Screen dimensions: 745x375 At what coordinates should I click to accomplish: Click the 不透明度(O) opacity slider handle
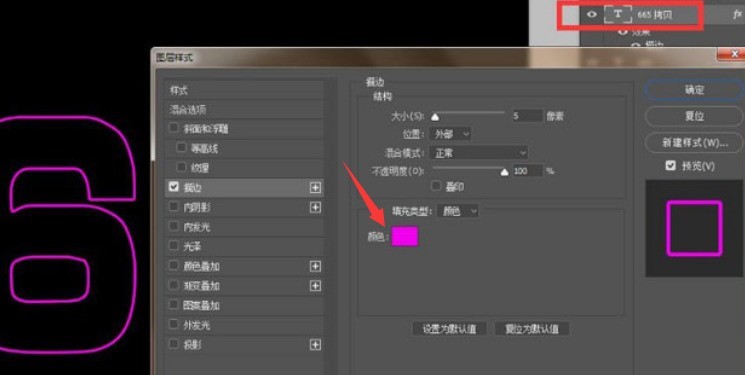pyautogui.click(x=505, y=172)
